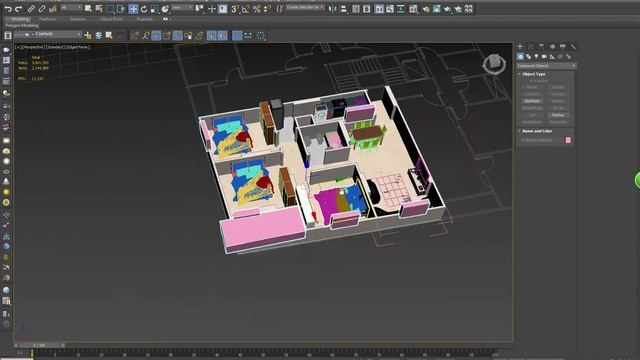Open the selection filter dropdown

point(71,8)
